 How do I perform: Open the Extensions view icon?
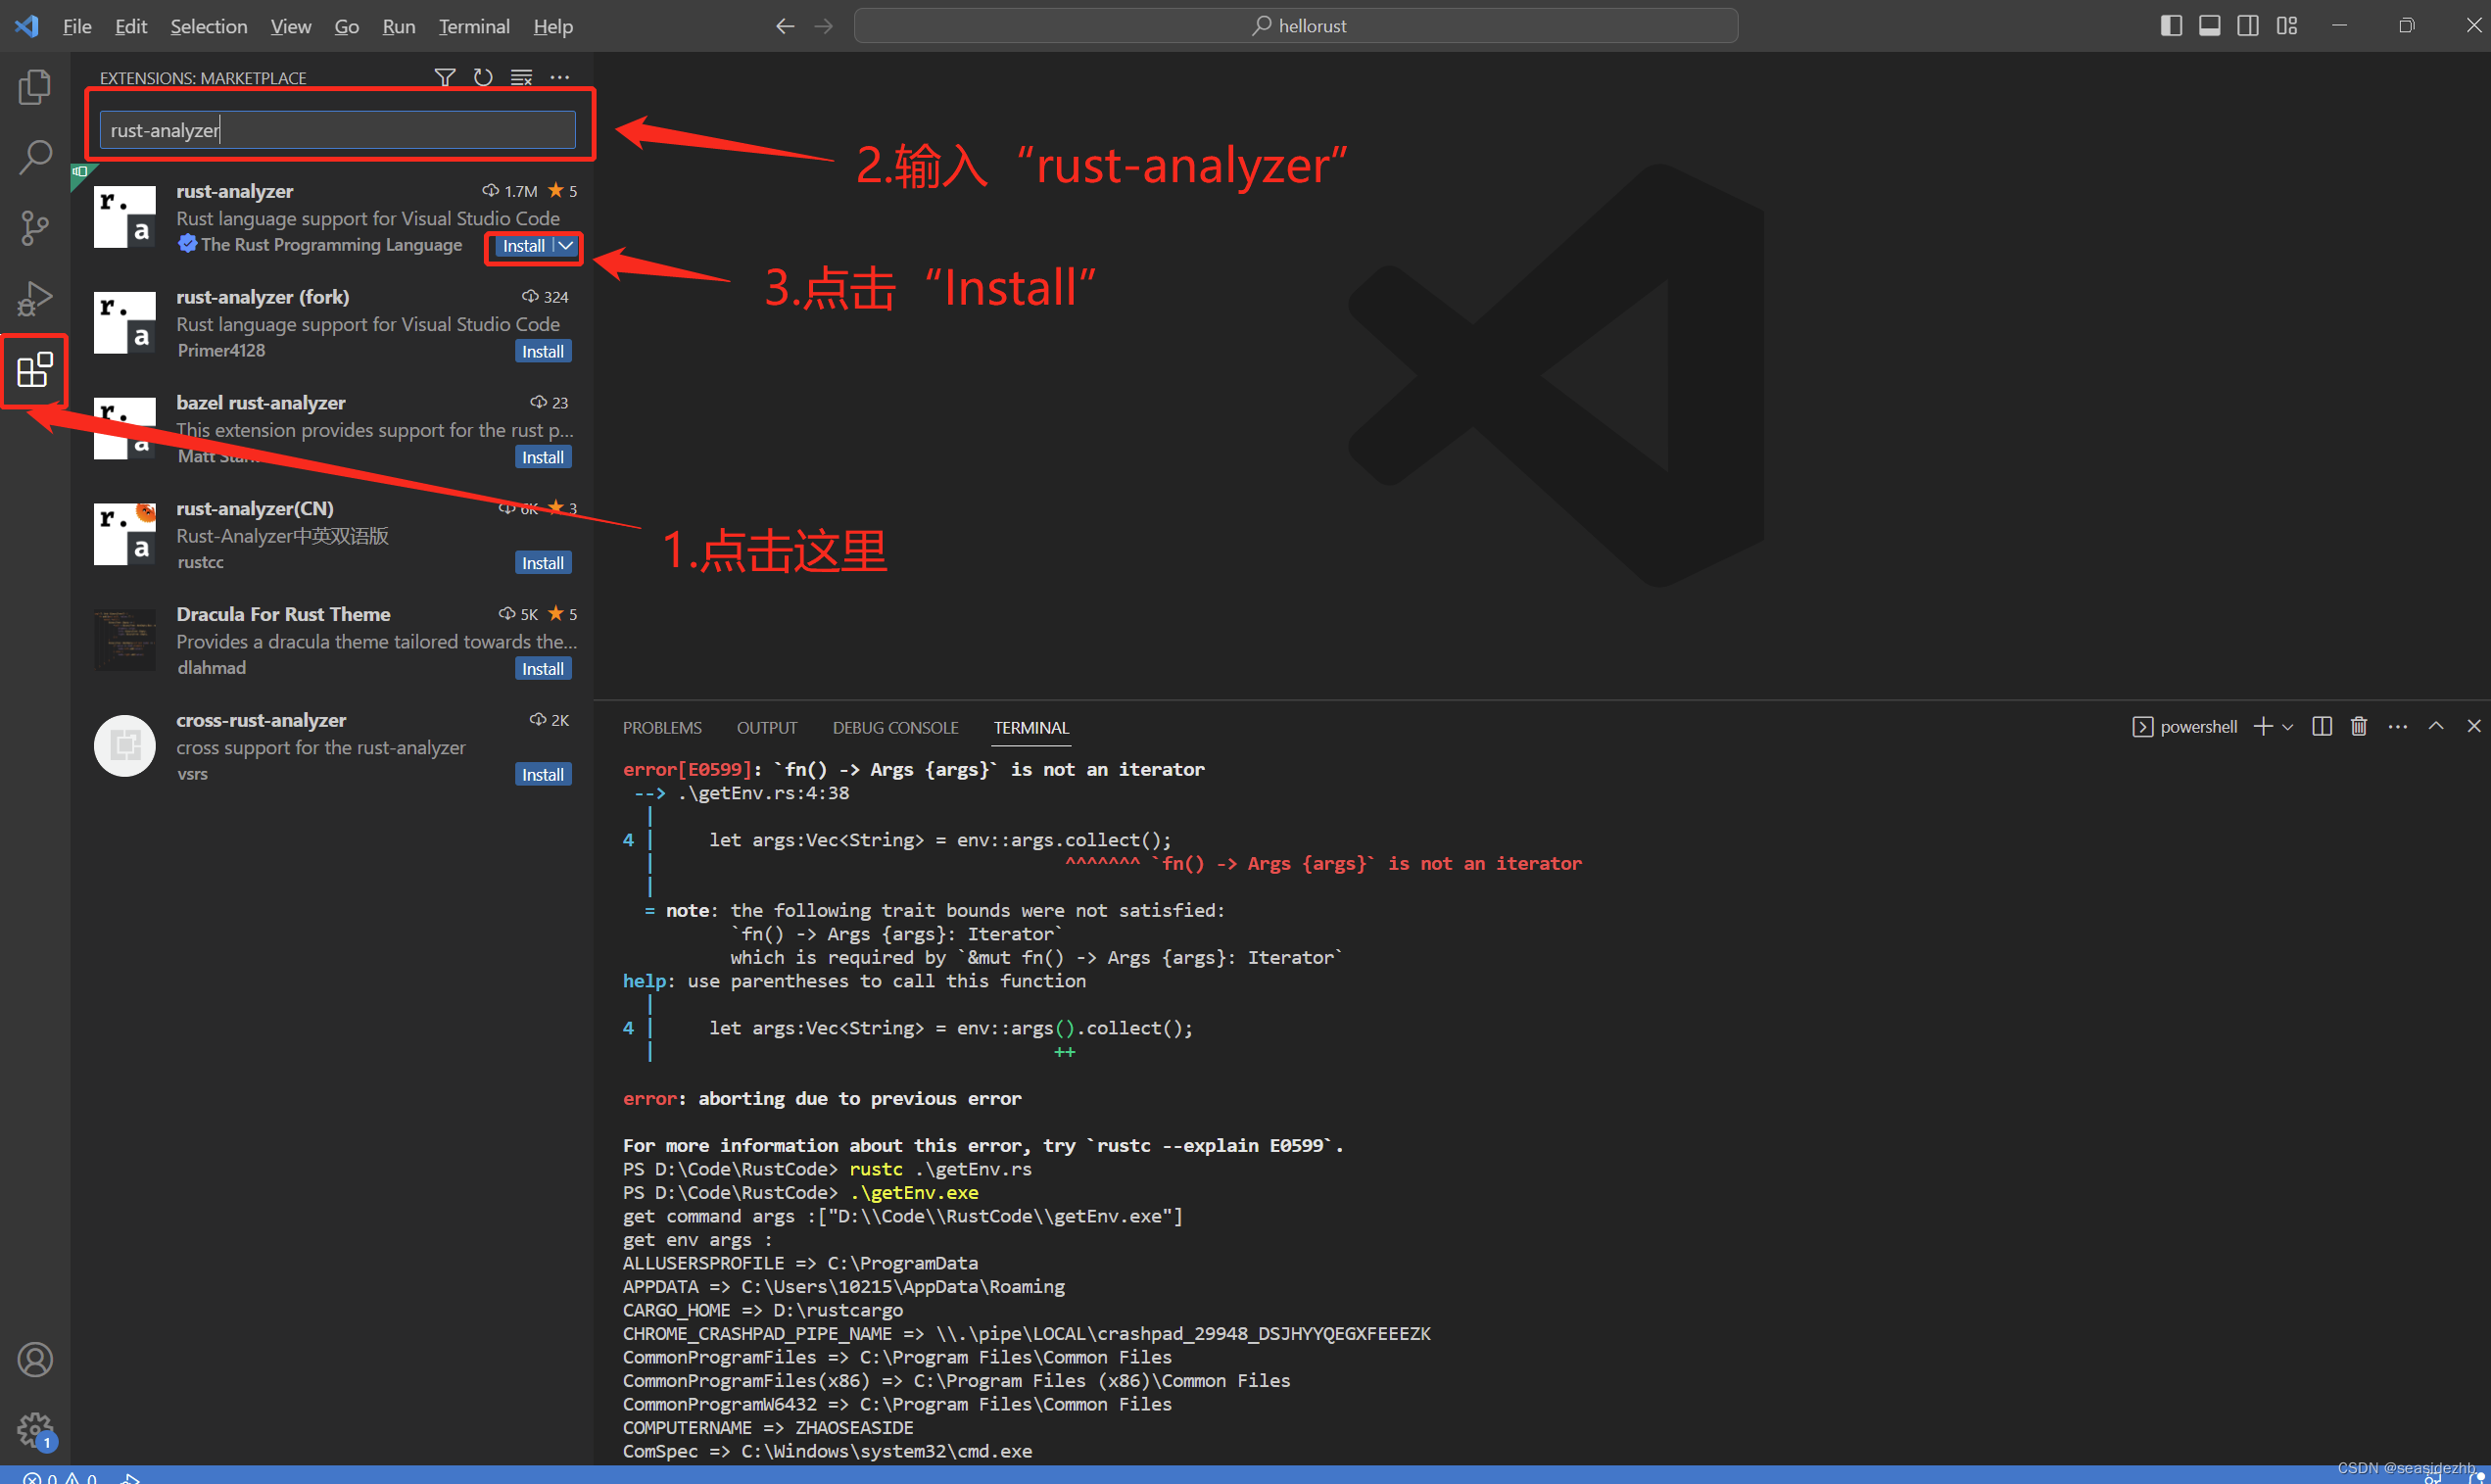coord(35,370)
